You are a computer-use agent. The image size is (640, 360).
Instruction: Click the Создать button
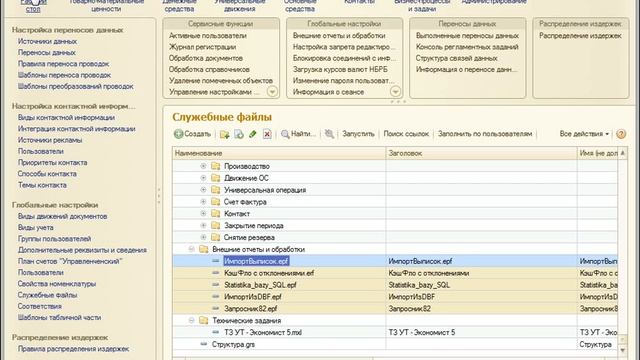click(x=192, y=134)
